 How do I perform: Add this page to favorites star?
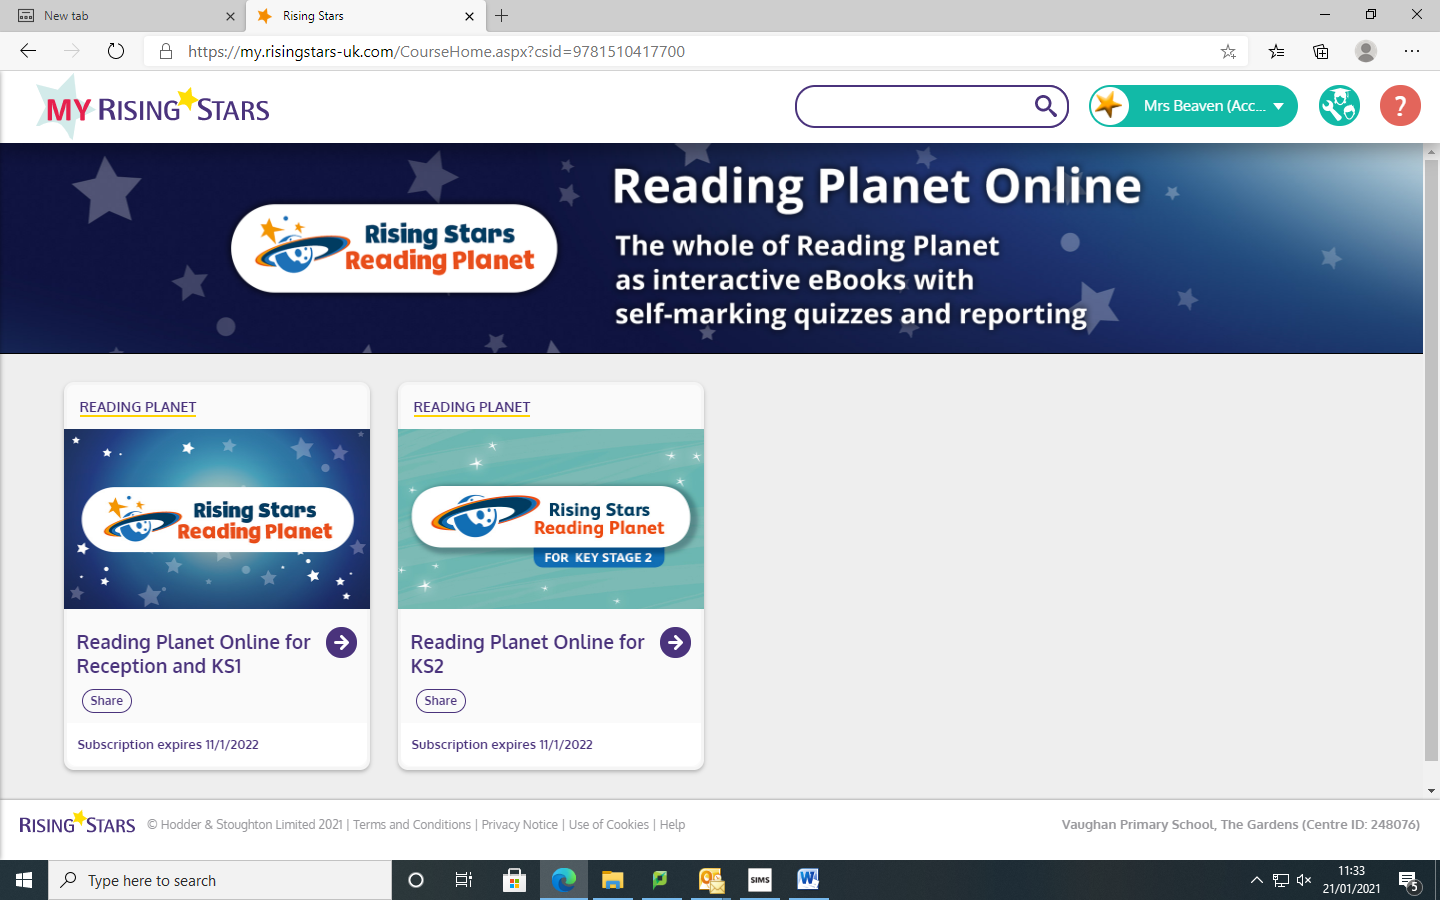[x=1228, y=51]
